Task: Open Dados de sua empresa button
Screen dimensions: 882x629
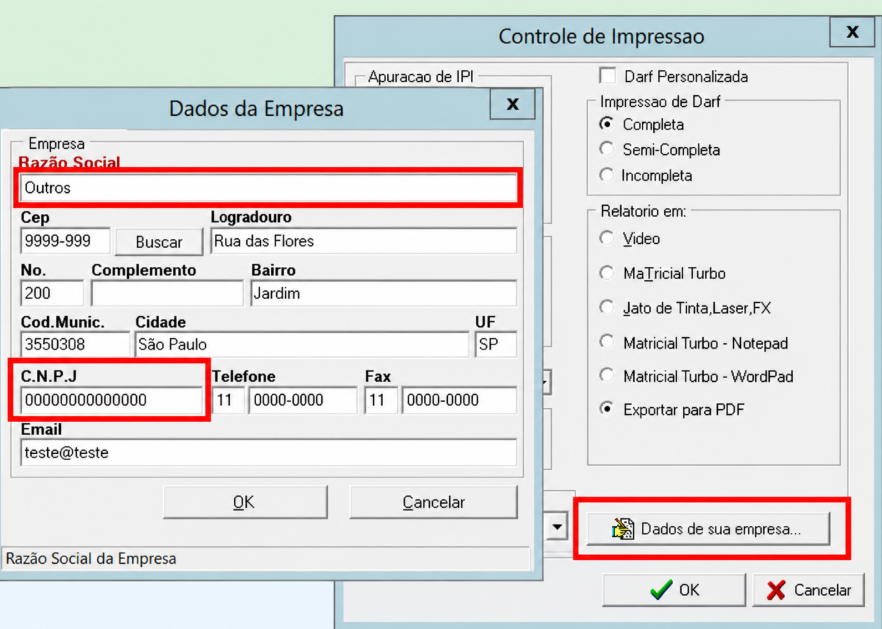Action: tap(708, 529)
